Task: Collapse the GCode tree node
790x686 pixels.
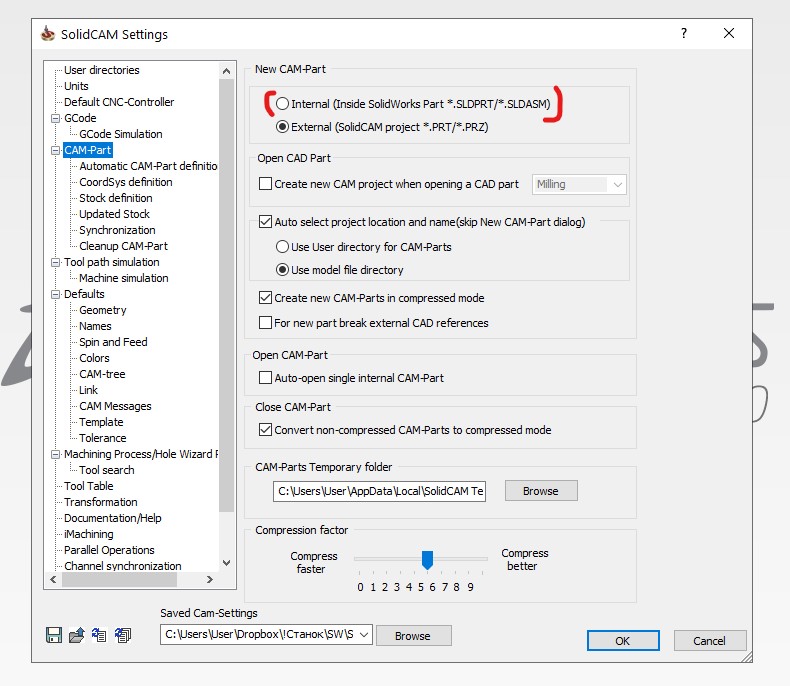Action: click(55, 118)
